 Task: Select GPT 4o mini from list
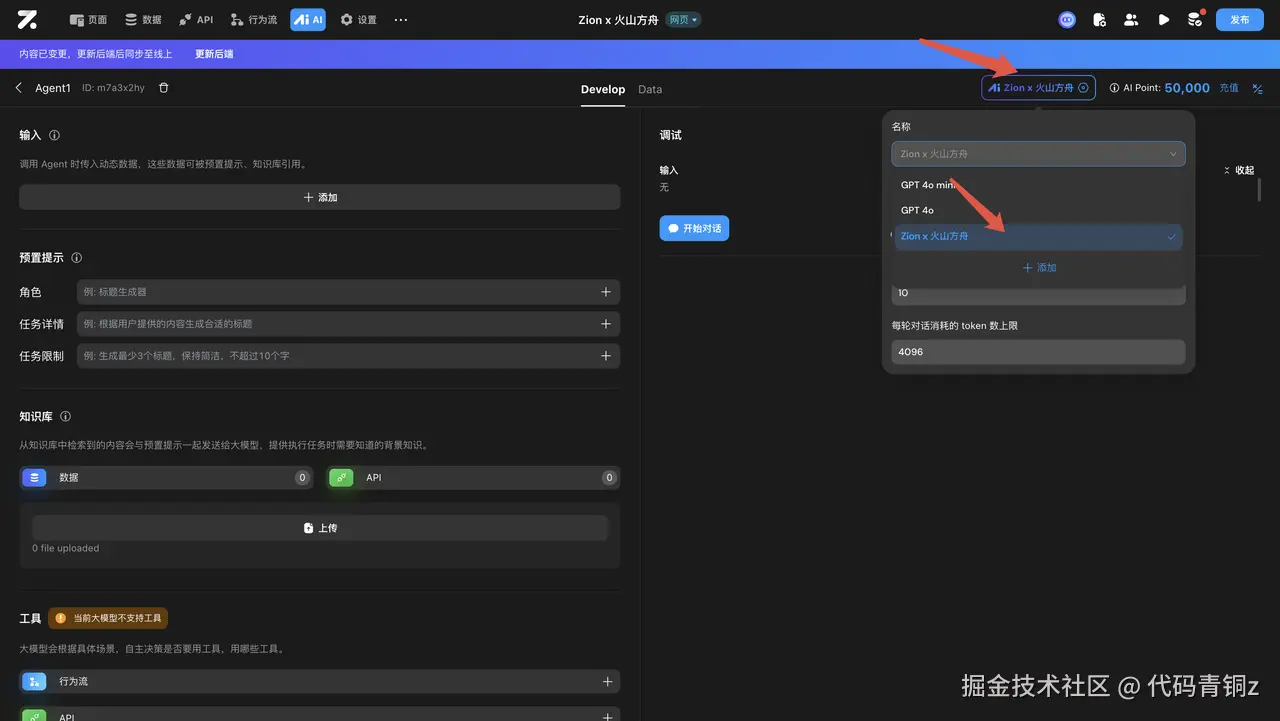[1038, 185]
